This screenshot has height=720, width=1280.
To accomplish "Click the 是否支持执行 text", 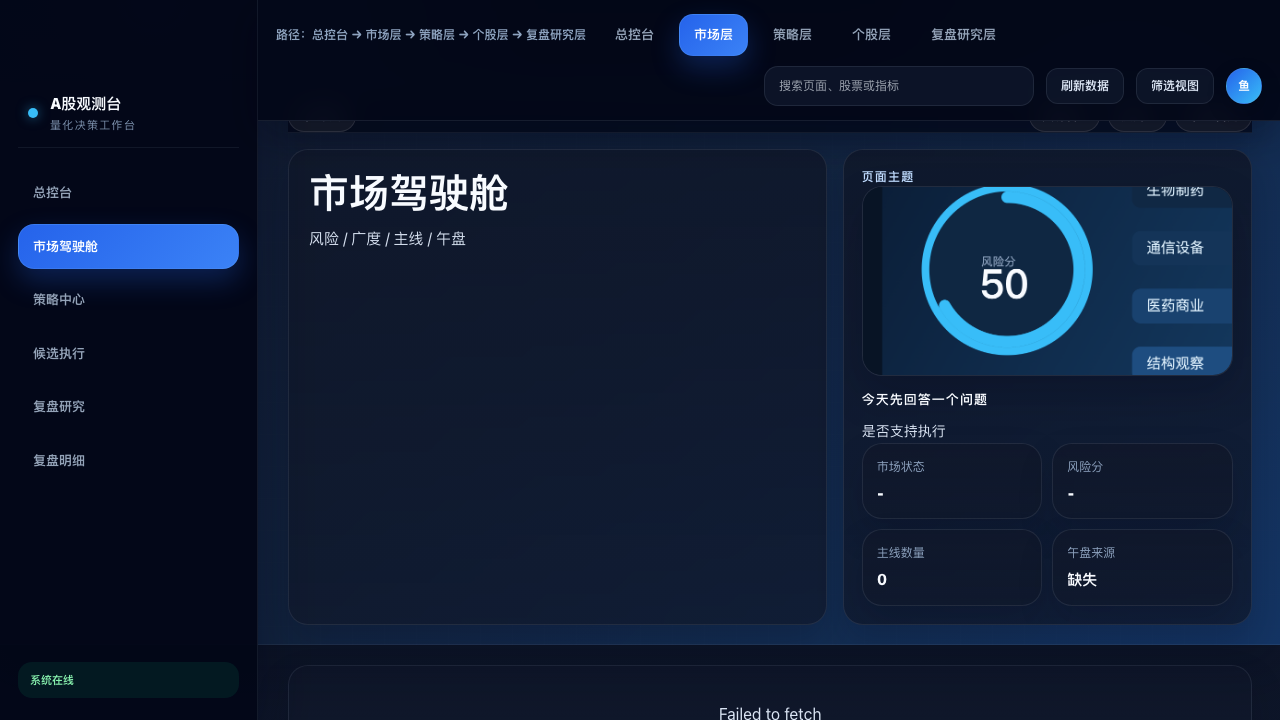I will (x=904, y=431).
